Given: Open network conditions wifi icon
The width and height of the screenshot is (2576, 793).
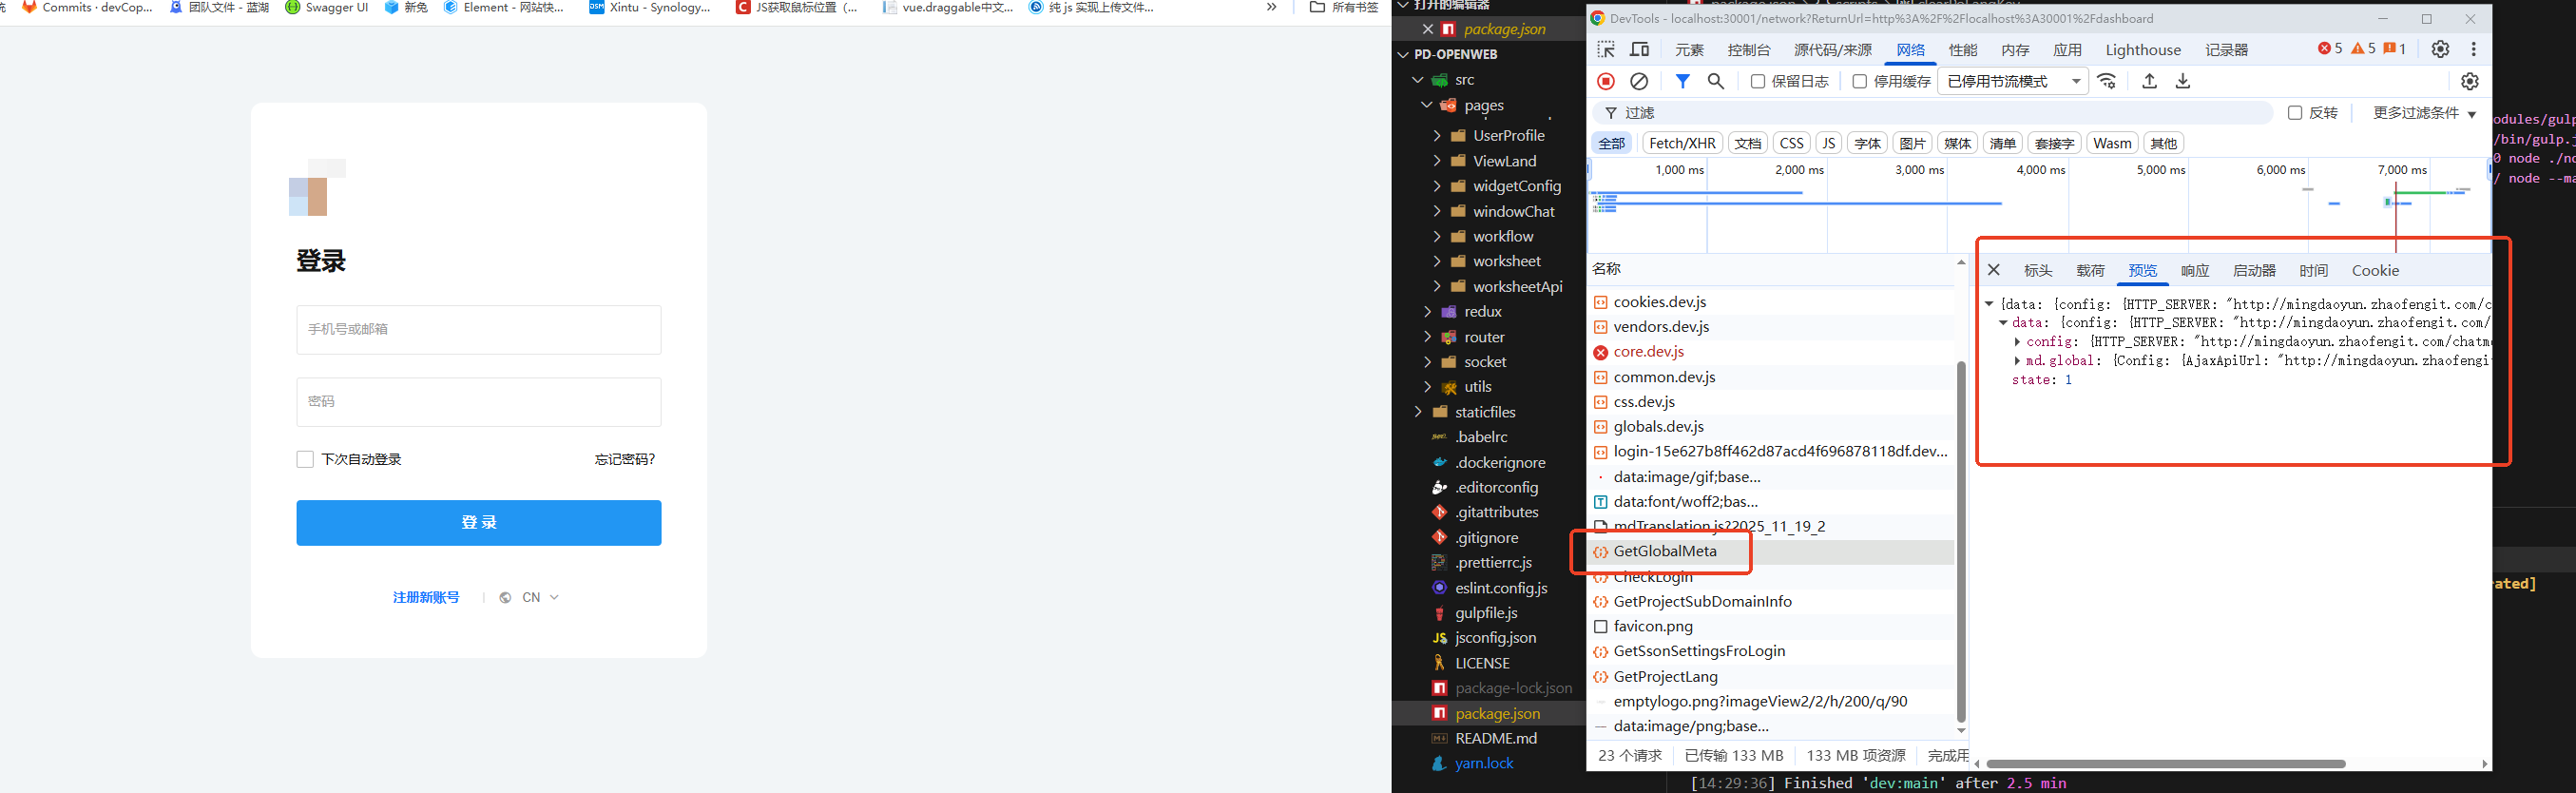Looking at the screenshot, I should [2107, 81].
